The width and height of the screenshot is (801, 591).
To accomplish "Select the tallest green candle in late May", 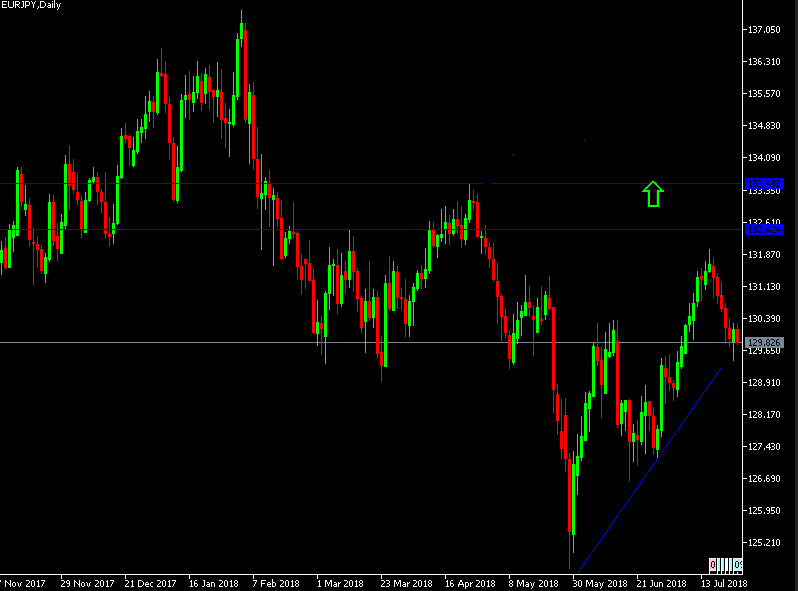I will [x=573, y=495].
